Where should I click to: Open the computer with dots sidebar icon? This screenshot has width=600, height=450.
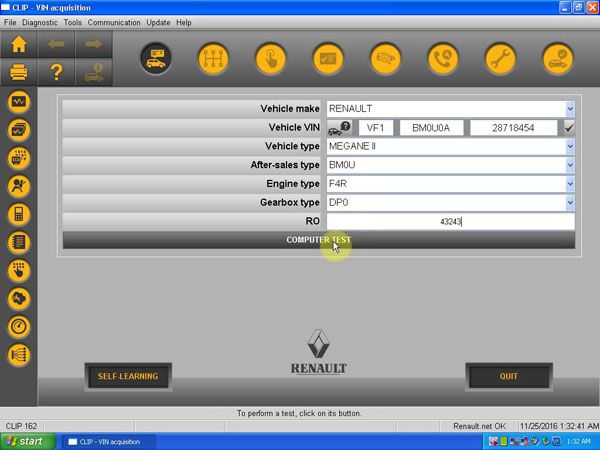pyautogui.click(x=19, y=158)
